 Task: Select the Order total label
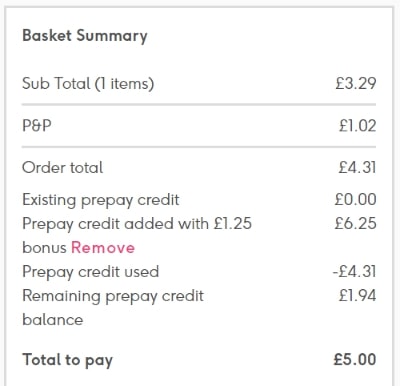pyautogui.click(x=62, y=167)
